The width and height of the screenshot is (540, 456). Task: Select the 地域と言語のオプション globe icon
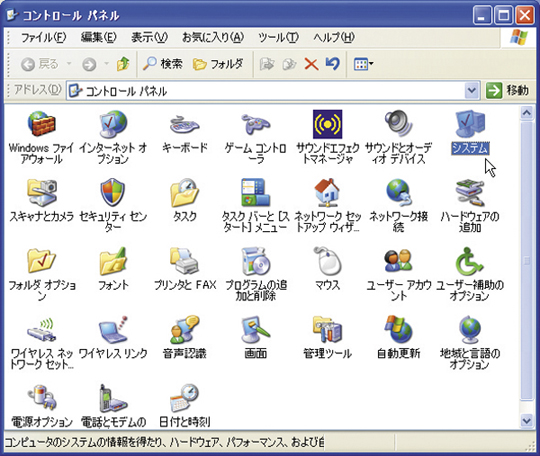tap(470, 329)
